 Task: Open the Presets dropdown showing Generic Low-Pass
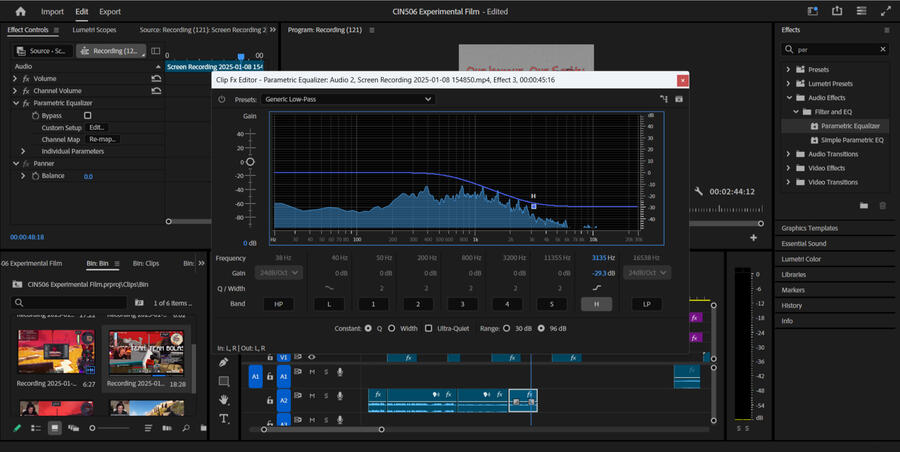pyautogui.click(x=347, y=99)
